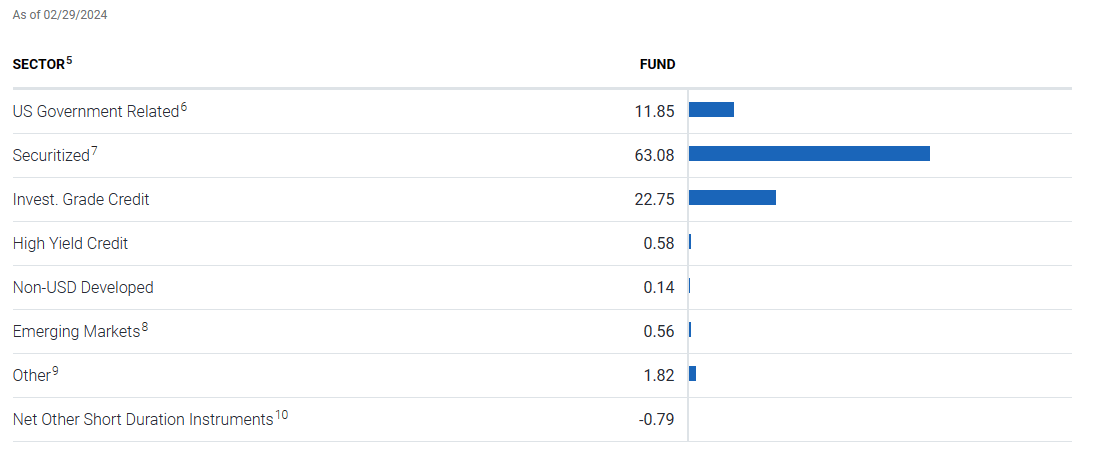Click the Invest. Grade Credit bar

tap(732, 198)
